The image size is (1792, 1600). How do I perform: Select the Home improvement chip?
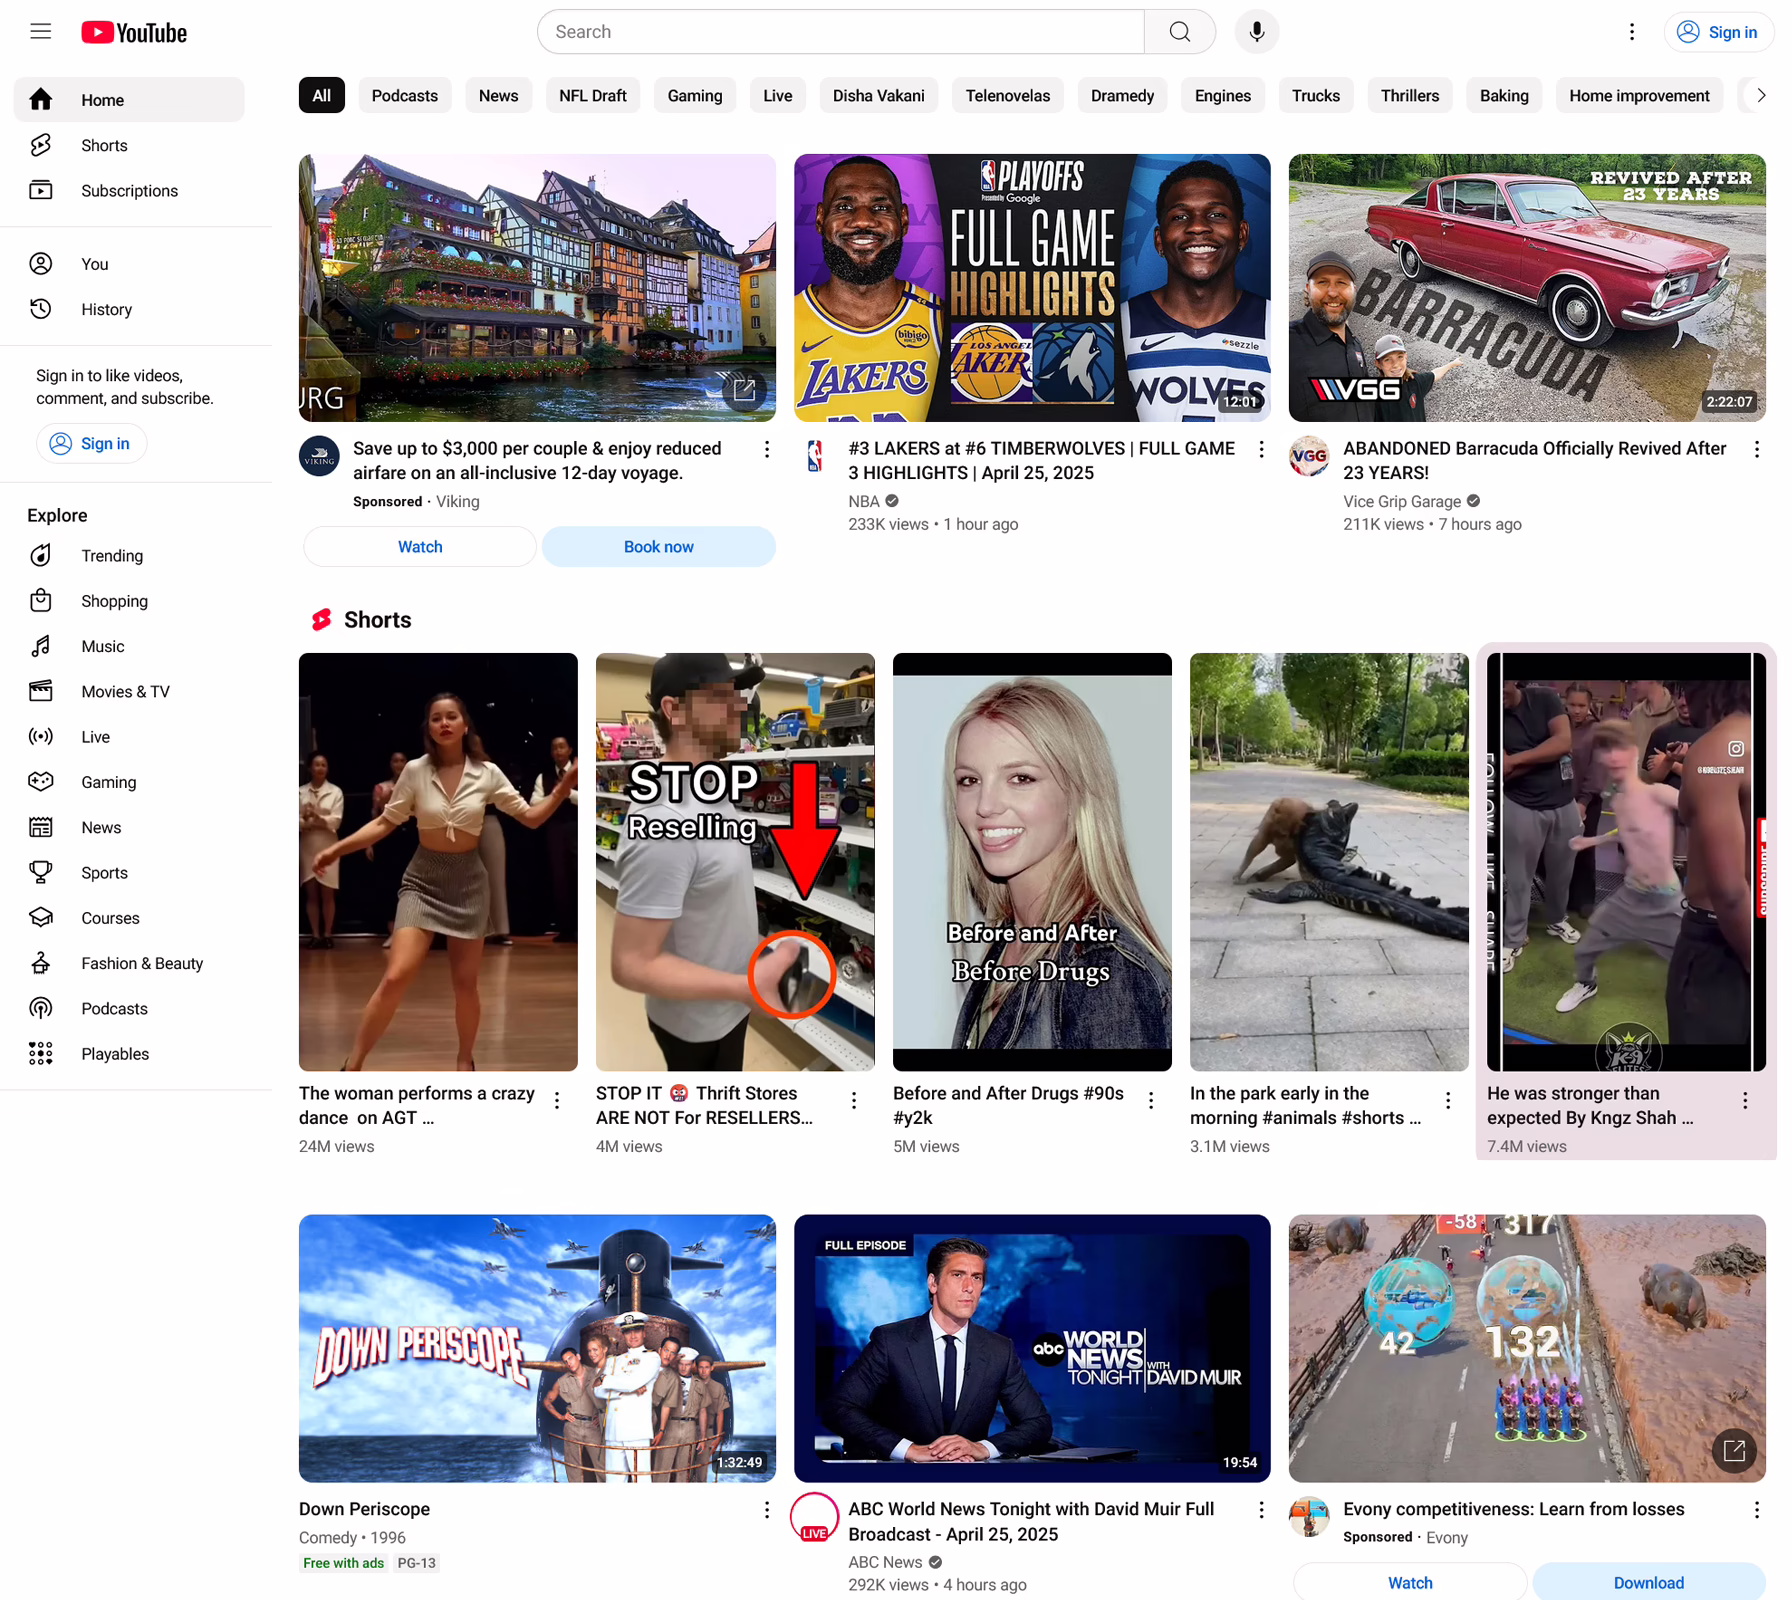tap(1639, 96)
